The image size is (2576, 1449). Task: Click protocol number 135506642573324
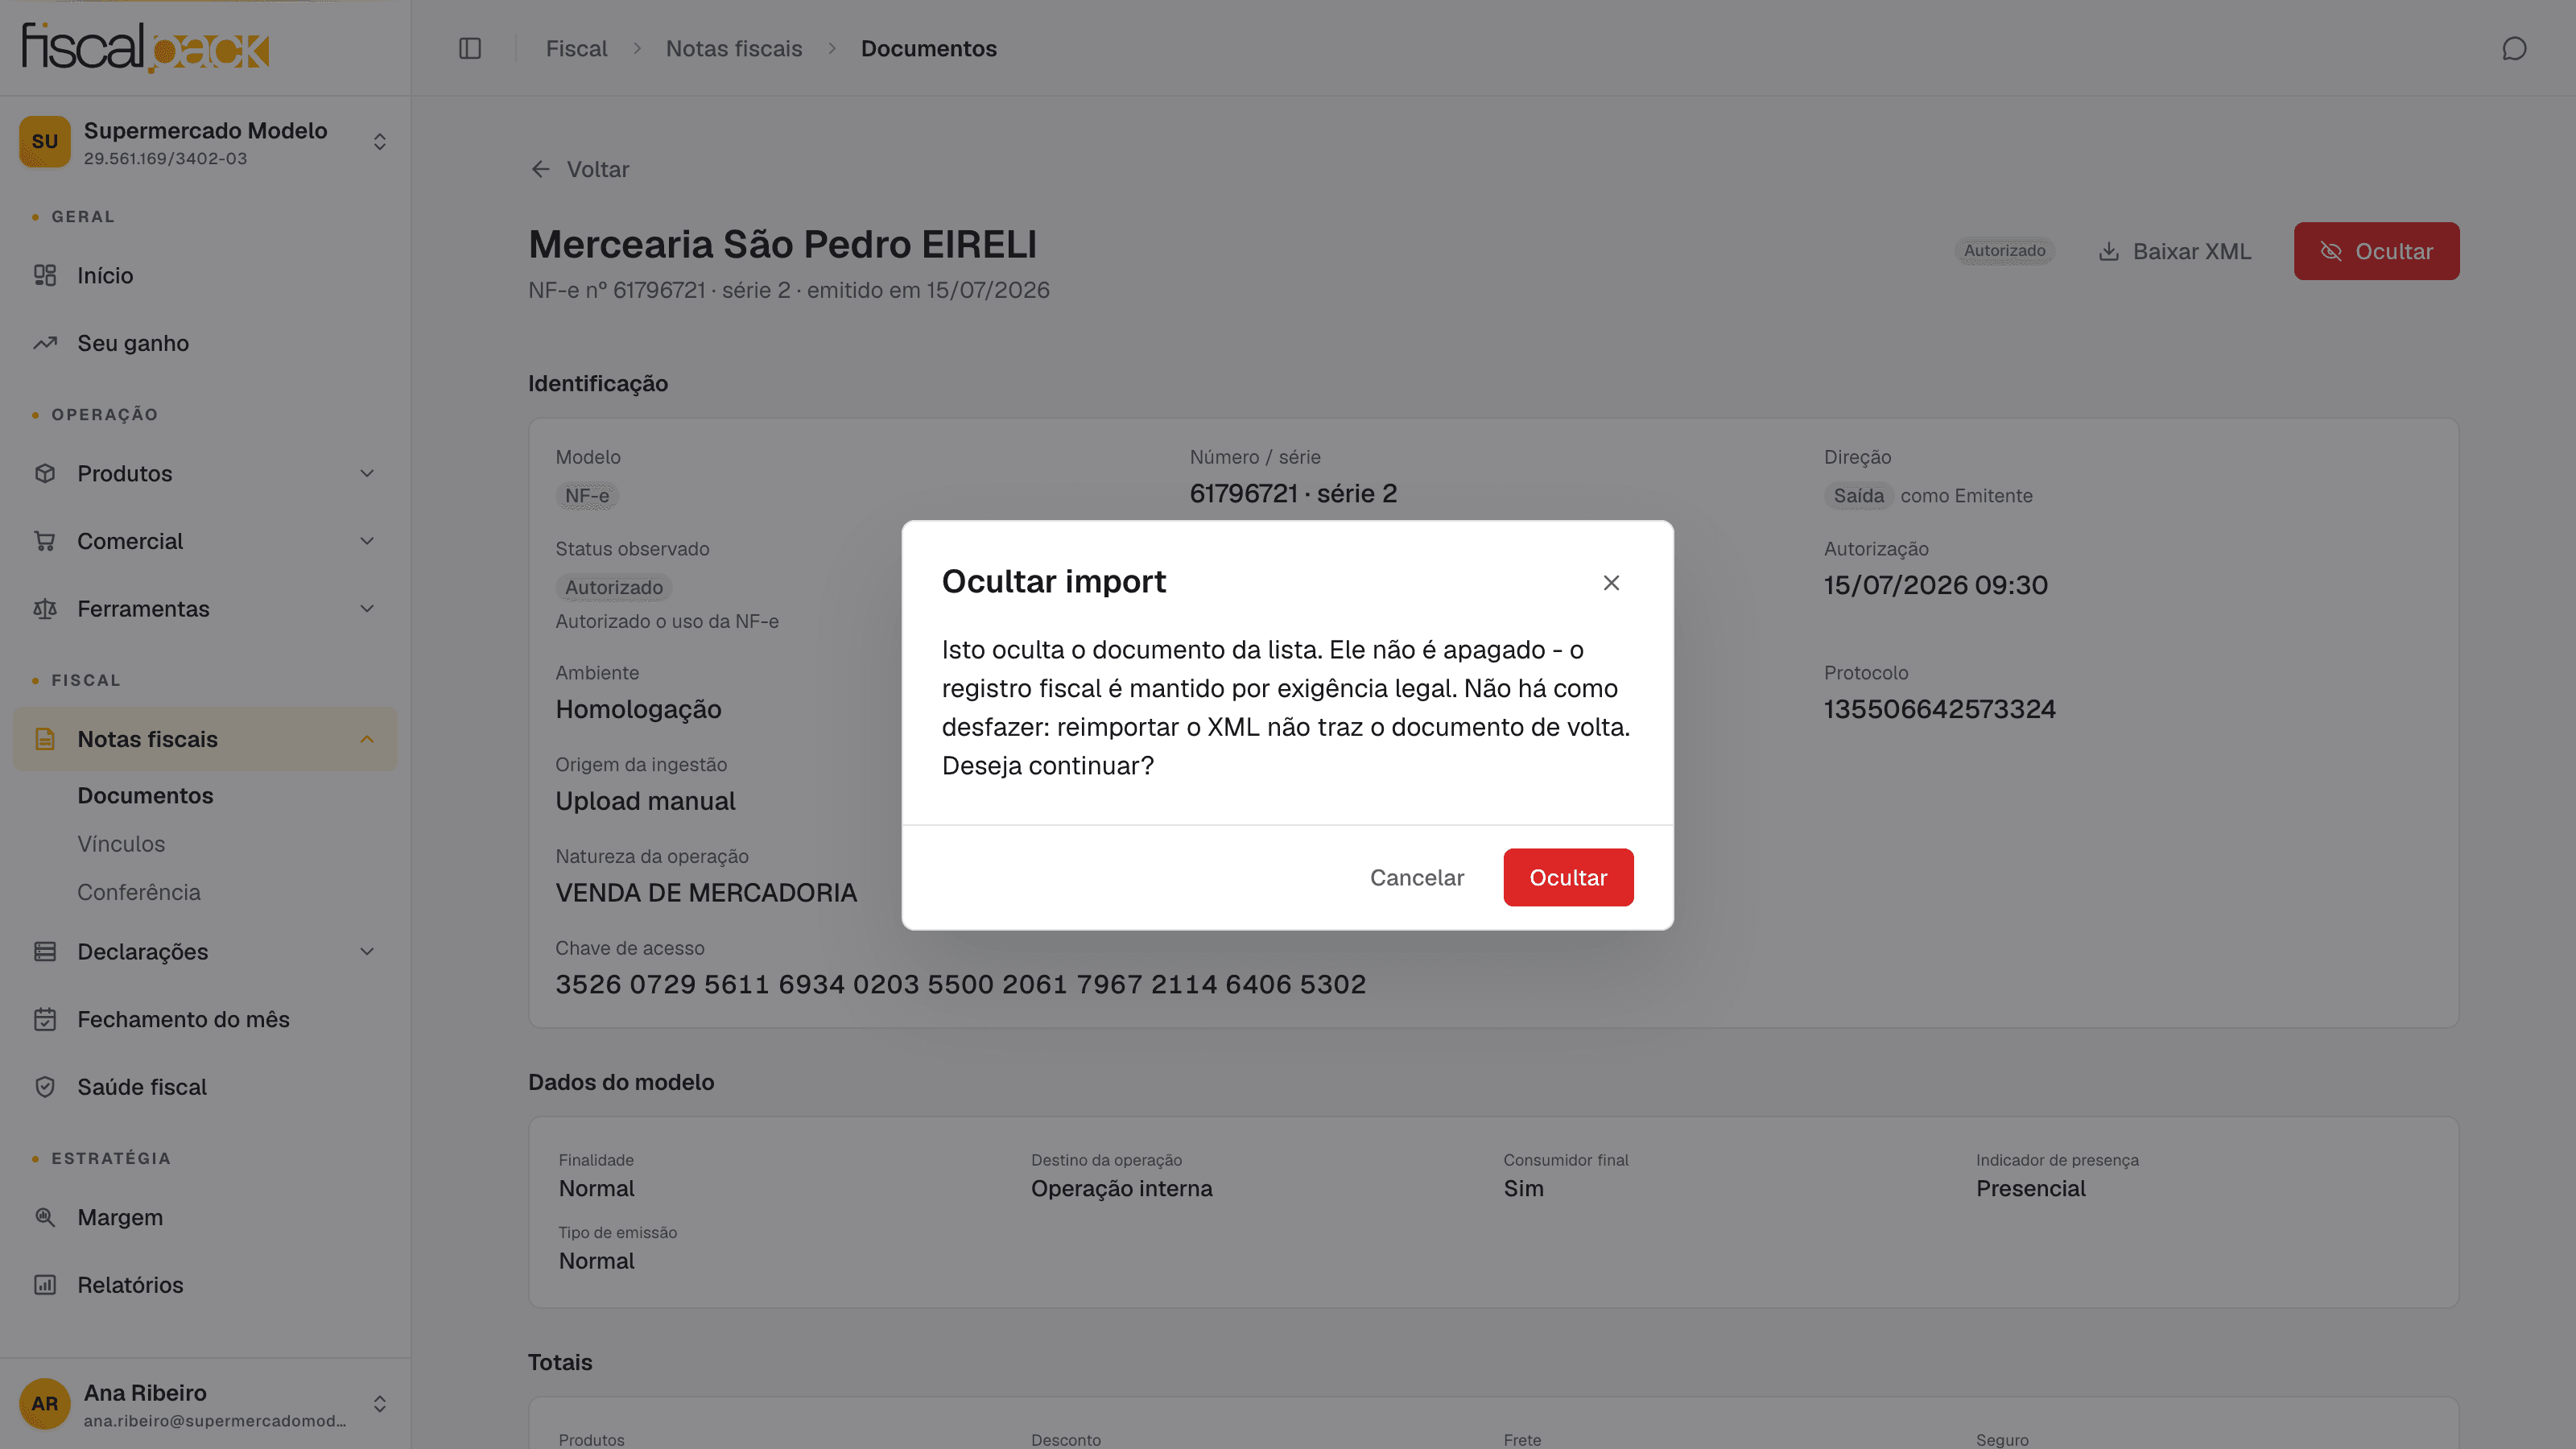(1939, 709)
